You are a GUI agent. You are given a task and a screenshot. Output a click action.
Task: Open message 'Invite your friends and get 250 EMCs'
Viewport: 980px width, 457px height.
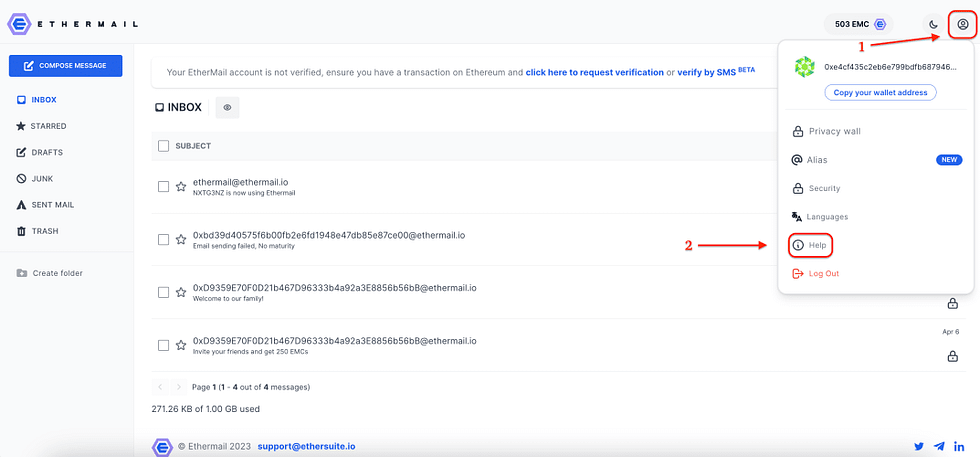tap(251, 351)
